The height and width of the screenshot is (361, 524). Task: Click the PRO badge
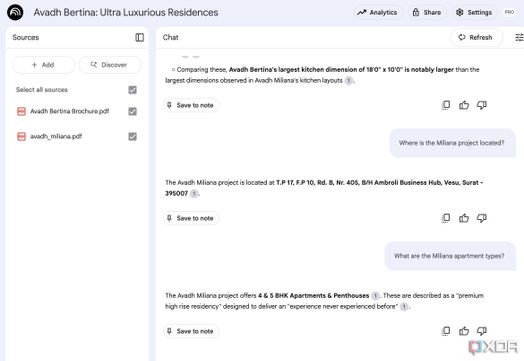tap(509, 12)
